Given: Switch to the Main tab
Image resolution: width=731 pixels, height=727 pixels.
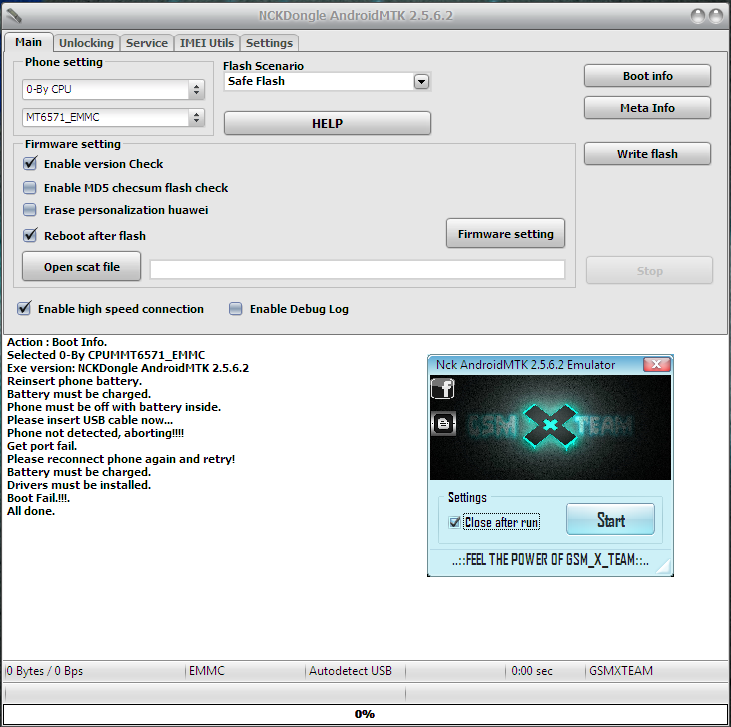Looking at the screenshot, I should tap(28, 42).
